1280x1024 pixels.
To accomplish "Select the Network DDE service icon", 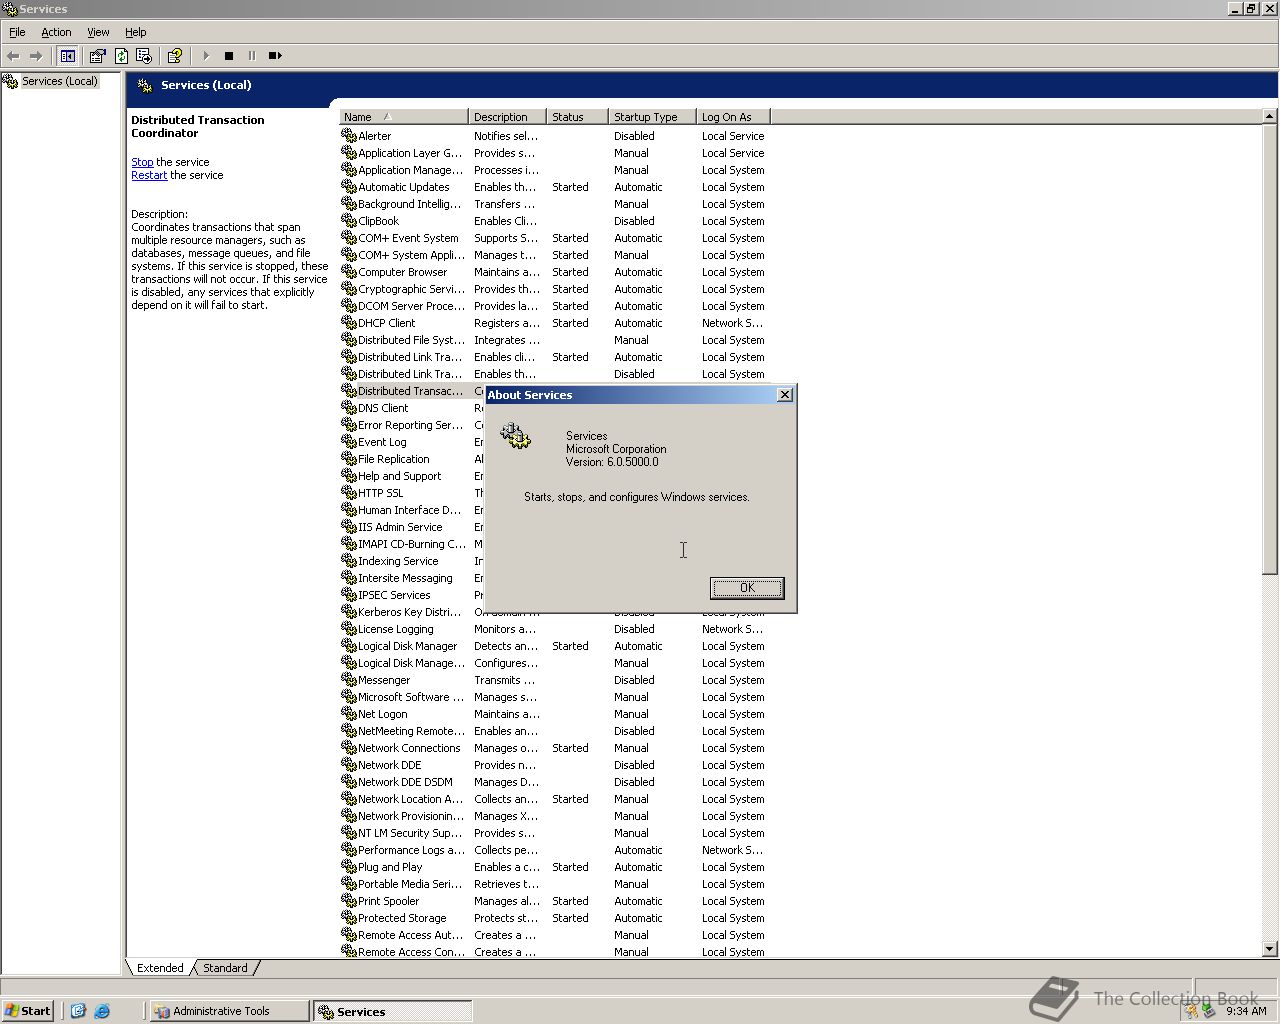I will (349, 764).
